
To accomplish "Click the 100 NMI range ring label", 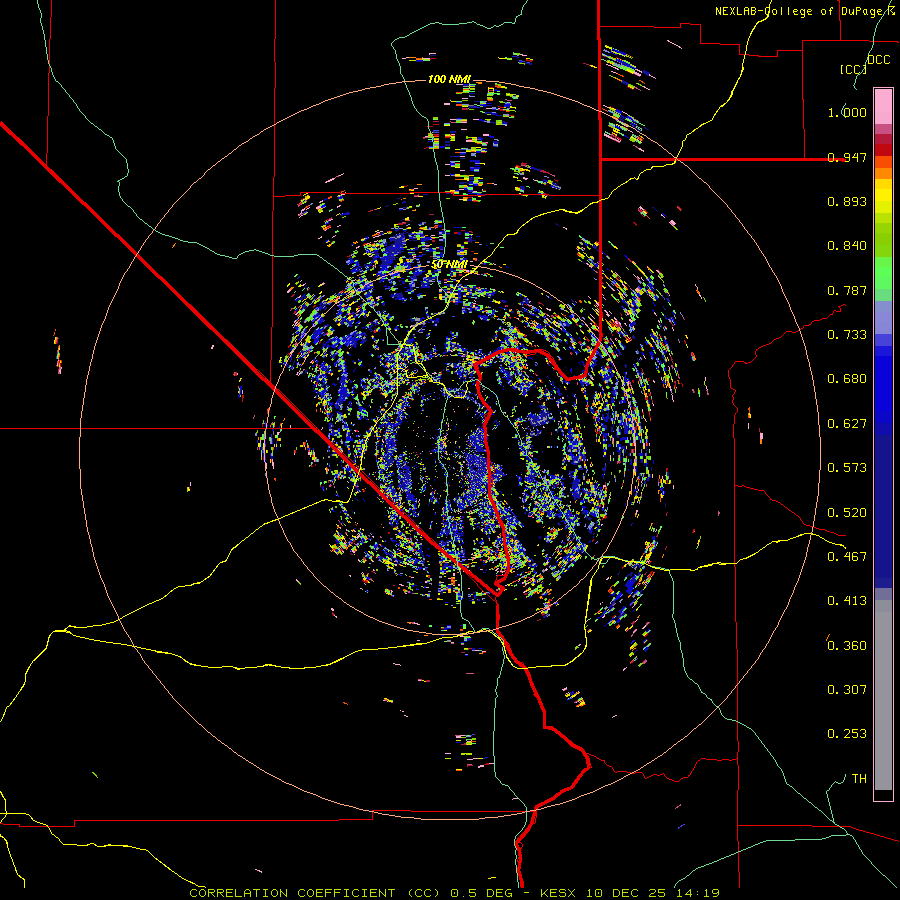I will click(449, 79).
